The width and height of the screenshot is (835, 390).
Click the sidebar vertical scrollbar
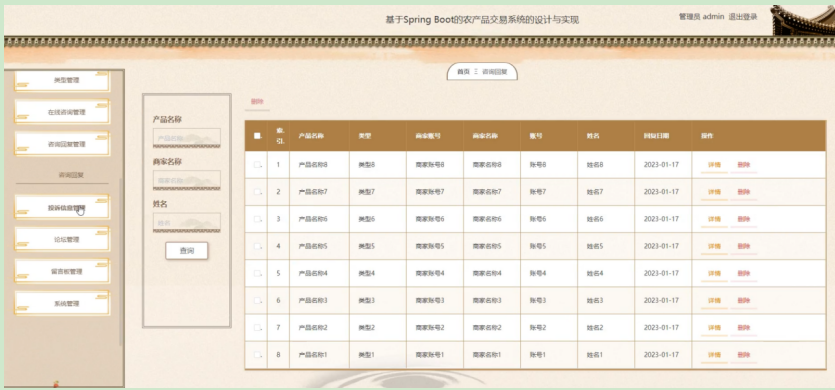pyautogui.click(x=121, y=261)
